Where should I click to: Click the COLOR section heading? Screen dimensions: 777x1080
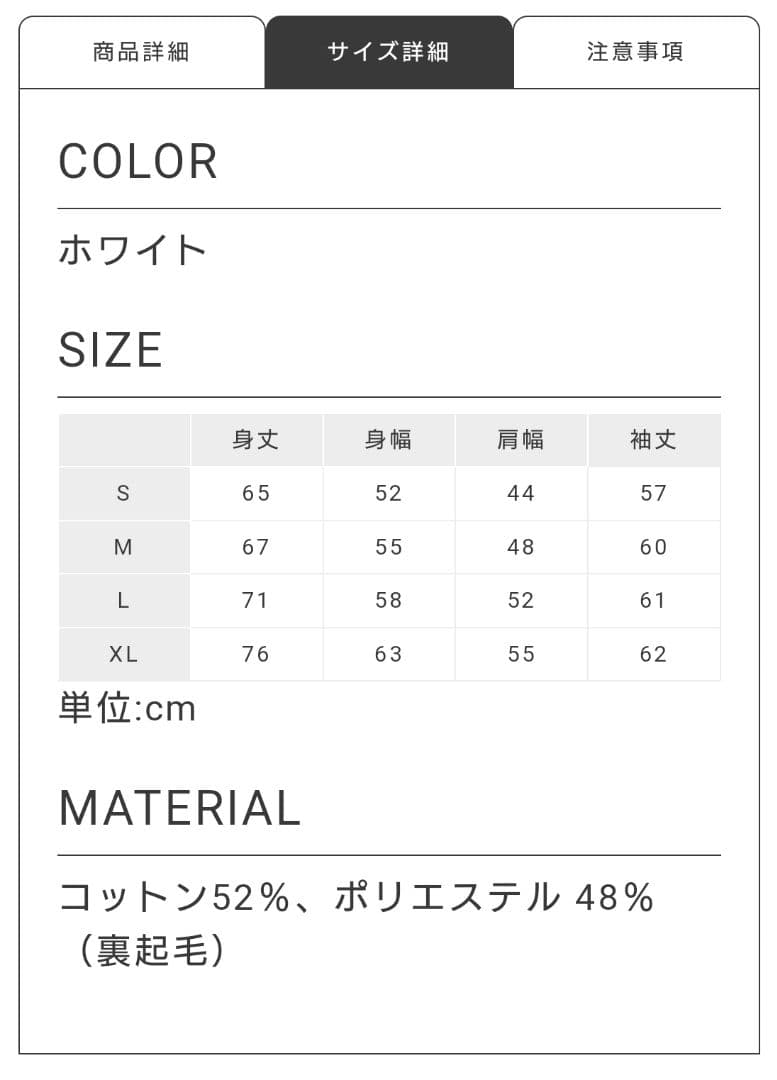pyautogui.click(x=138, y=162)
